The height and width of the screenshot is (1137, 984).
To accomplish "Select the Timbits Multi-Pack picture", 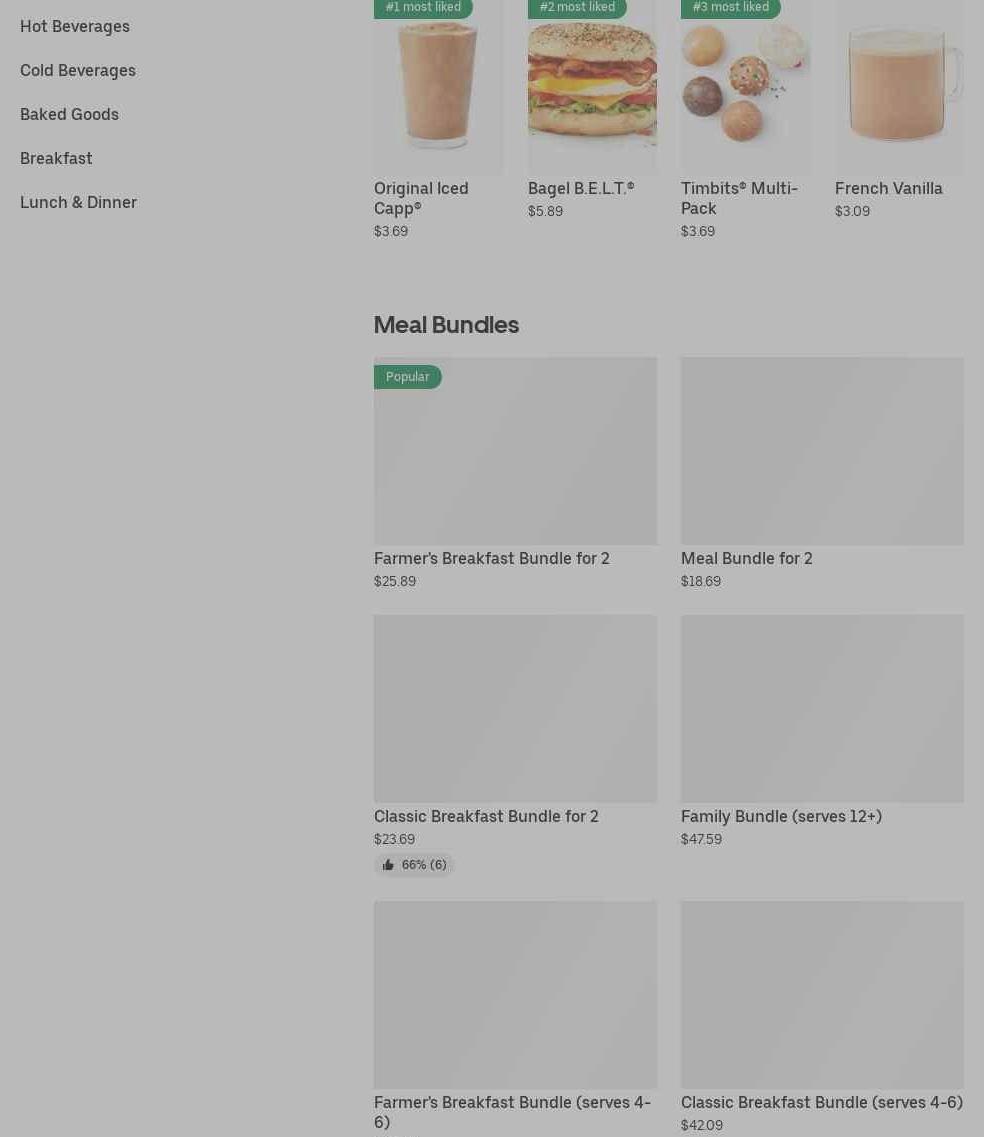I will 745,87.
